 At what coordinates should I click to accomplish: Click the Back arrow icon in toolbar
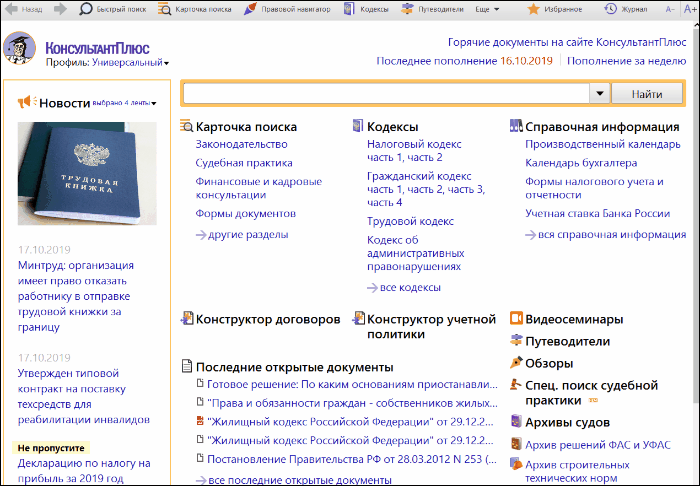[x=11, y=9]
